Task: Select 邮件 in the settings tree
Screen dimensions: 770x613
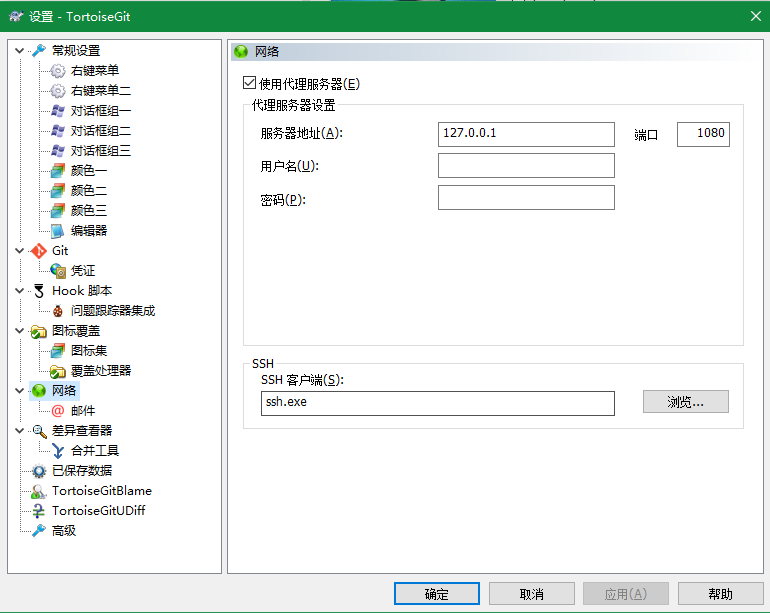Action: click(x=83, y=411)
